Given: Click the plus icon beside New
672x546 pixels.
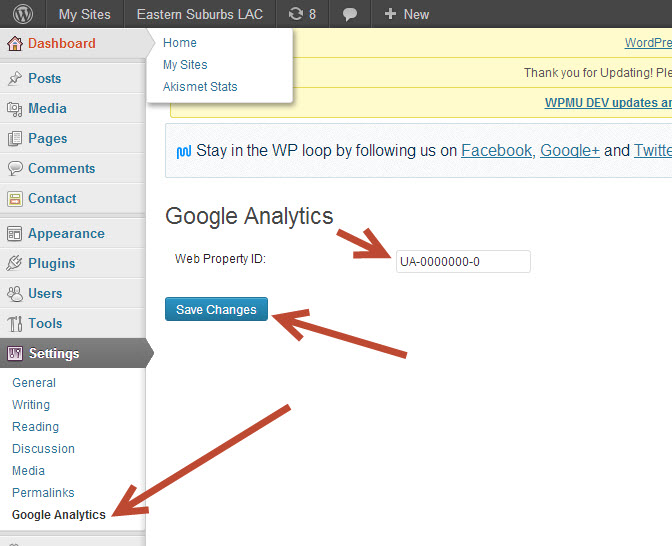Looking at the screenshot, I should click(390, 14).
